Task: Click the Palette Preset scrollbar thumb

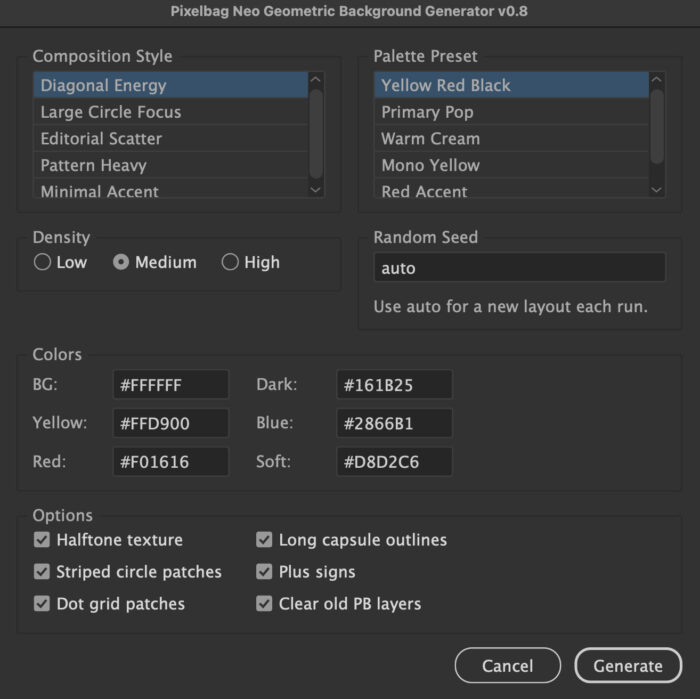Action: (x=657, y=127)
